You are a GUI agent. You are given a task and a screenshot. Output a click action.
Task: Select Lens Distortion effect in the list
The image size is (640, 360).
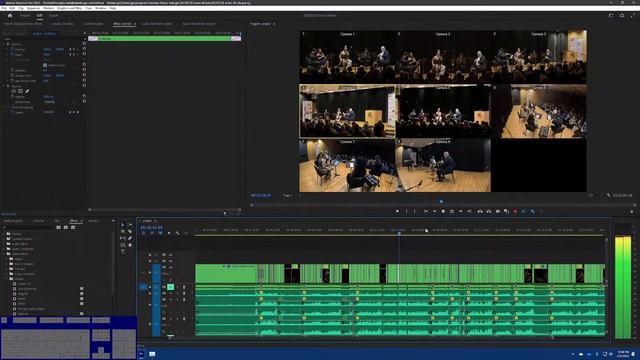tap(27, 289)
